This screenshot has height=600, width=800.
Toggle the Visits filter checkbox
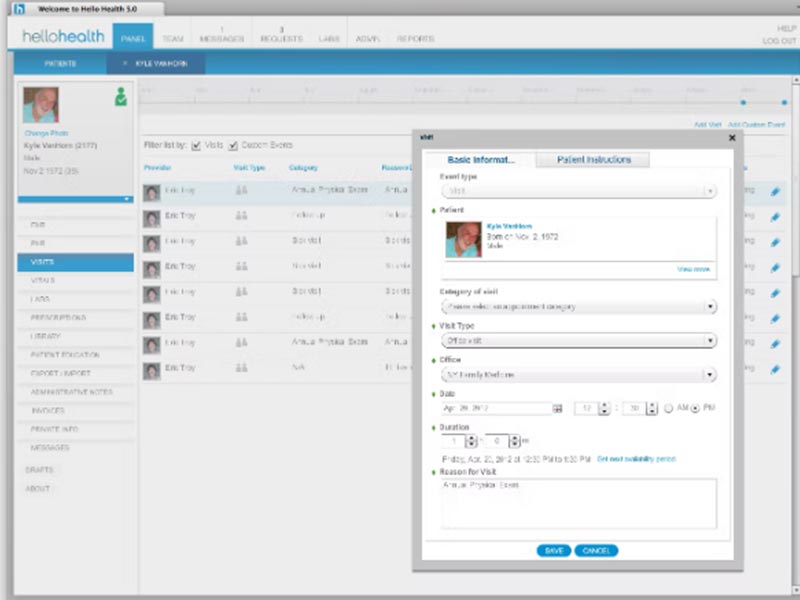pos(196,145)
